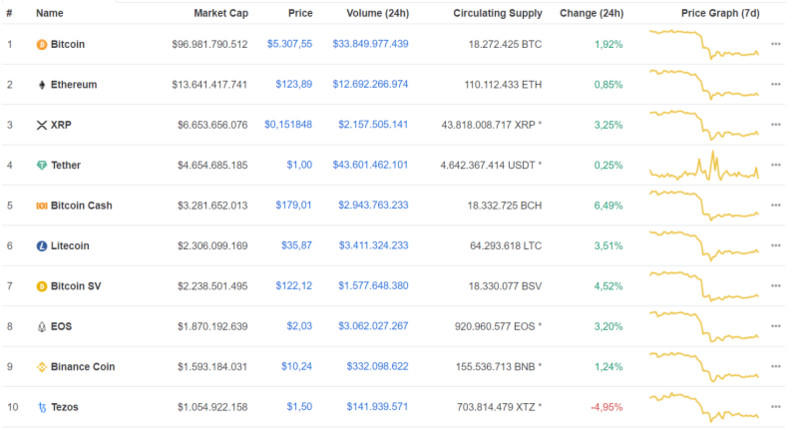
Task: Open the three-dot menu for EOS
Action: tap(776, 326)
